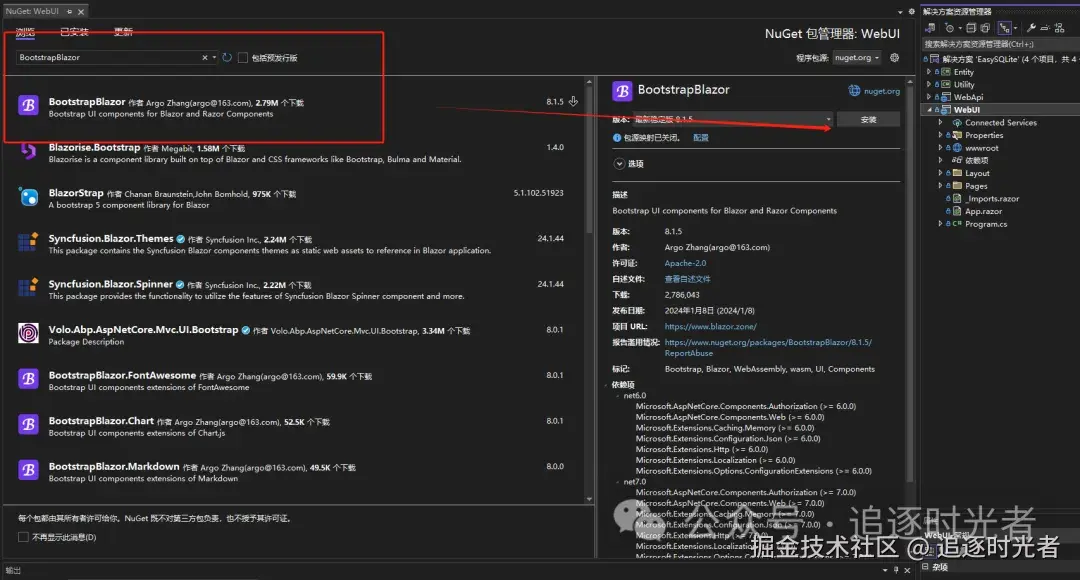Viewport: 1080px width, 580px height.
Task: Toggle Preview Selected Items icon
Action: [1045, 28]
